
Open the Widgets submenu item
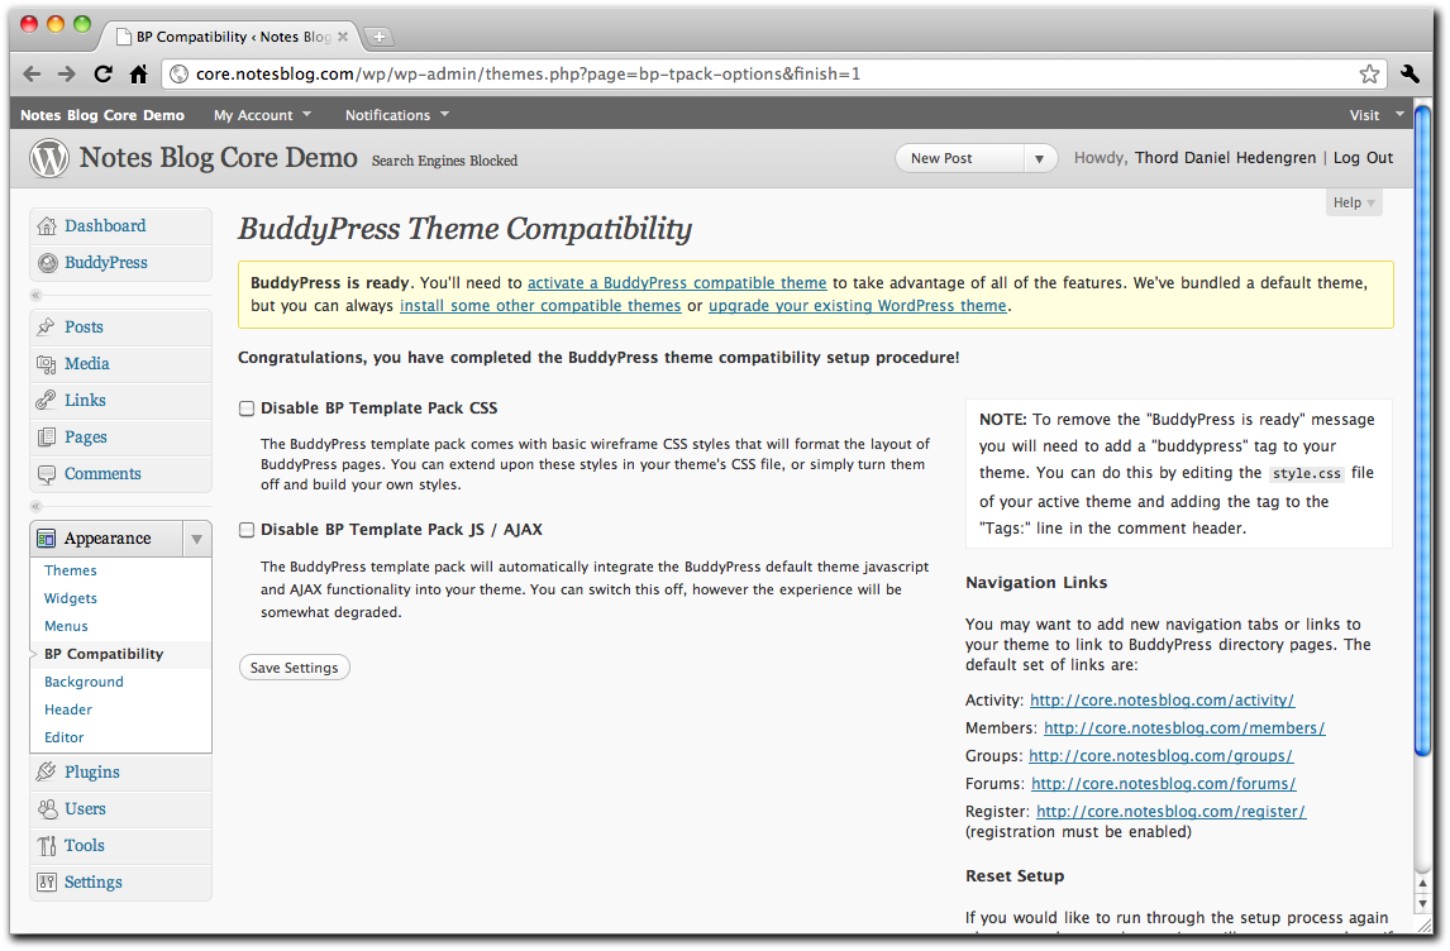[70, 599]
